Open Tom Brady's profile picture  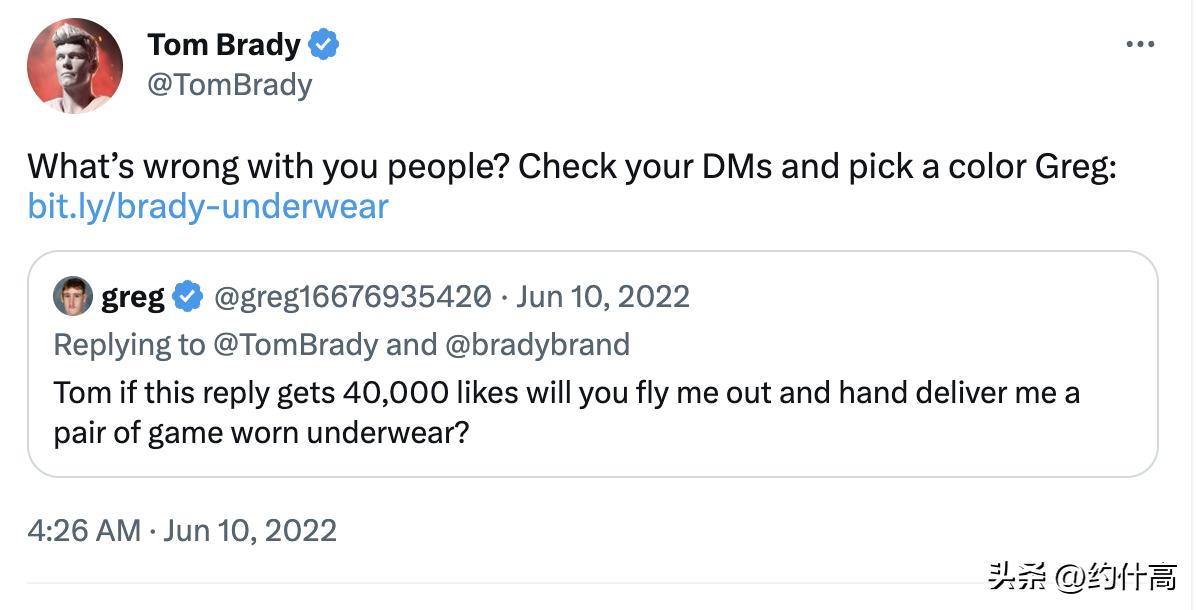click(75, 65)
